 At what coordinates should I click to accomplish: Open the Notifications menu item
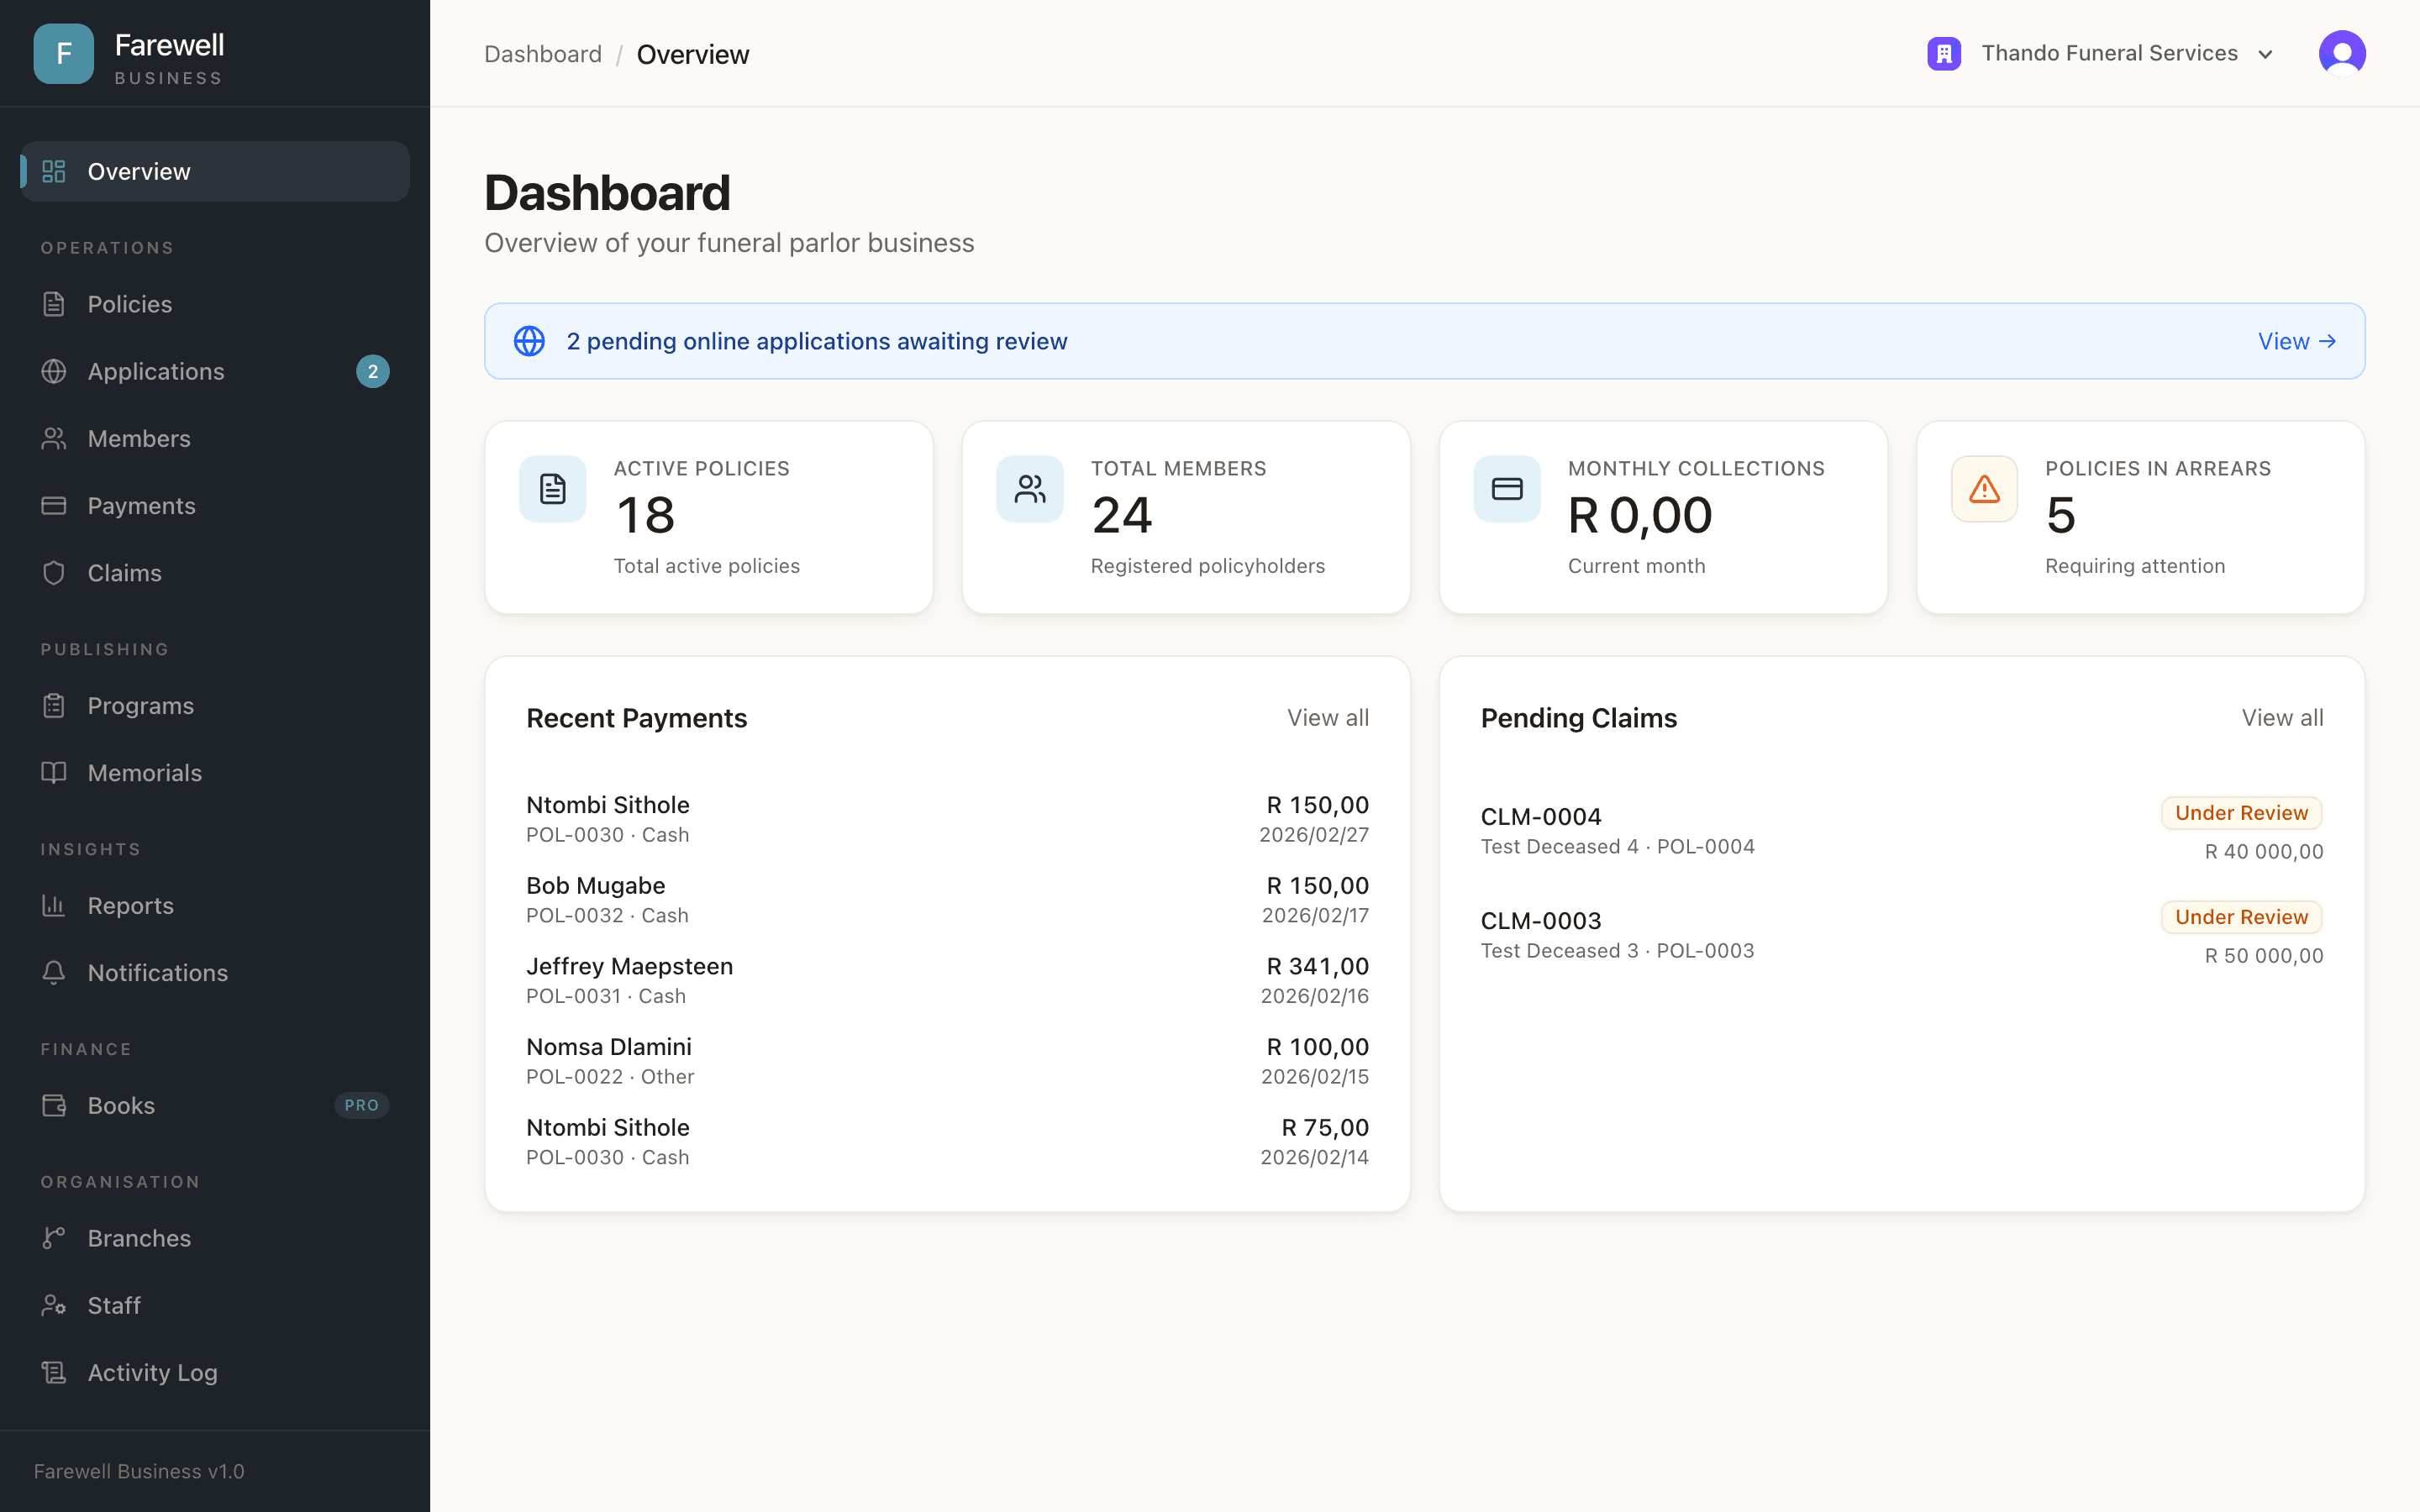click(215, 973)
